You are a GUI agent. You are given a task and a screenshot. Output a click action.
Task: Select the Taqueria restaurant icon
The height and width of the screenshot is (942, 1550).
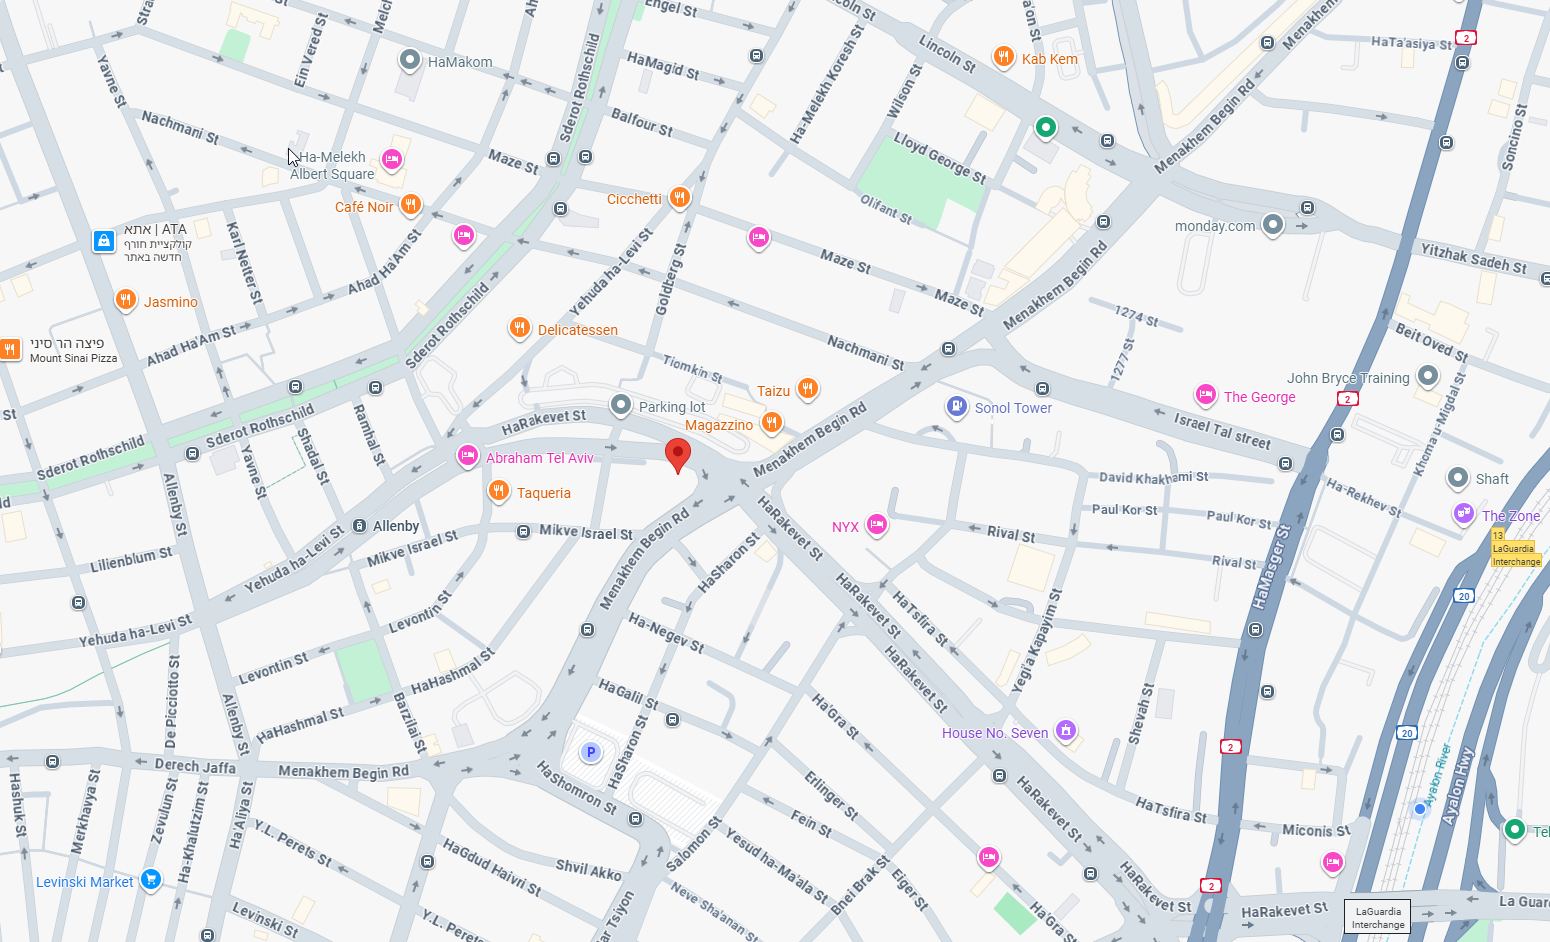click(498, 491)
